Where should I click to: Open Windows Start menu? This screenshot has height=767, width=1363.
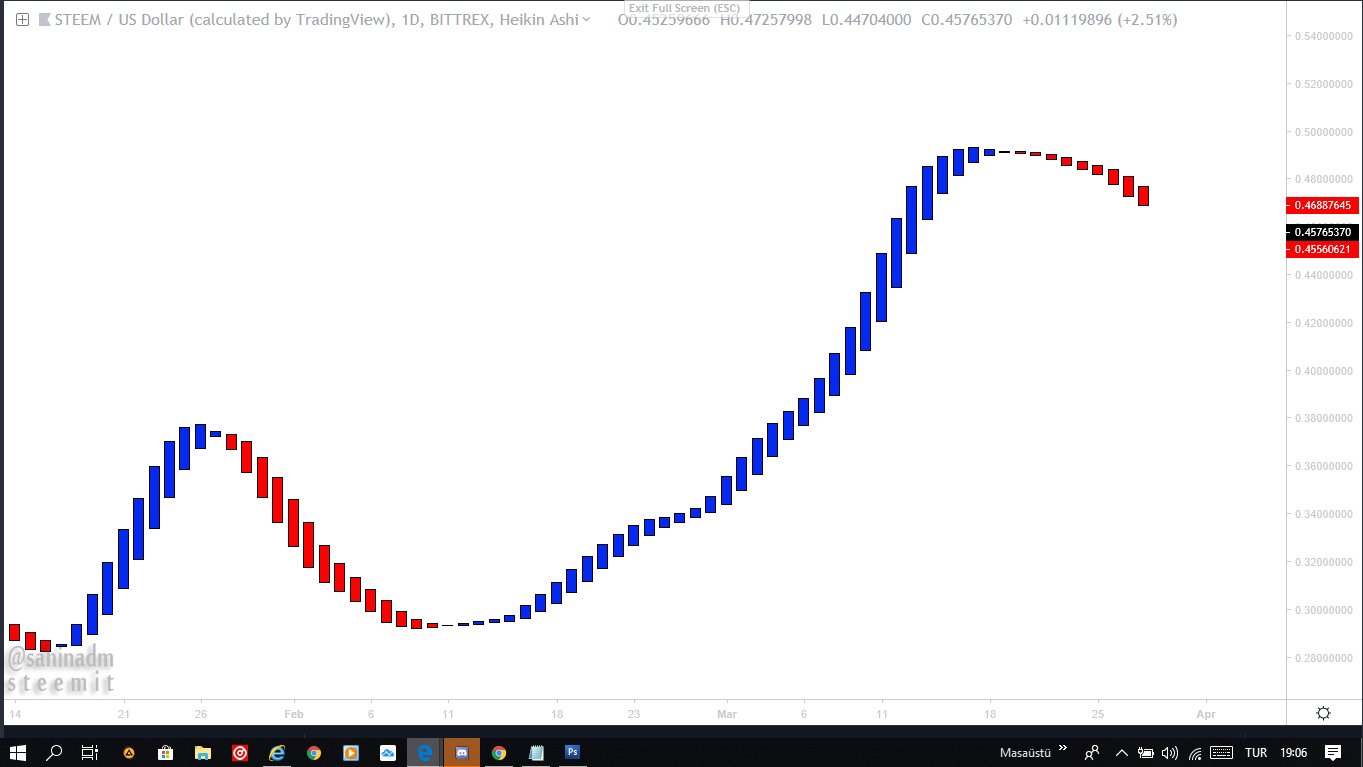click(19, 752)
